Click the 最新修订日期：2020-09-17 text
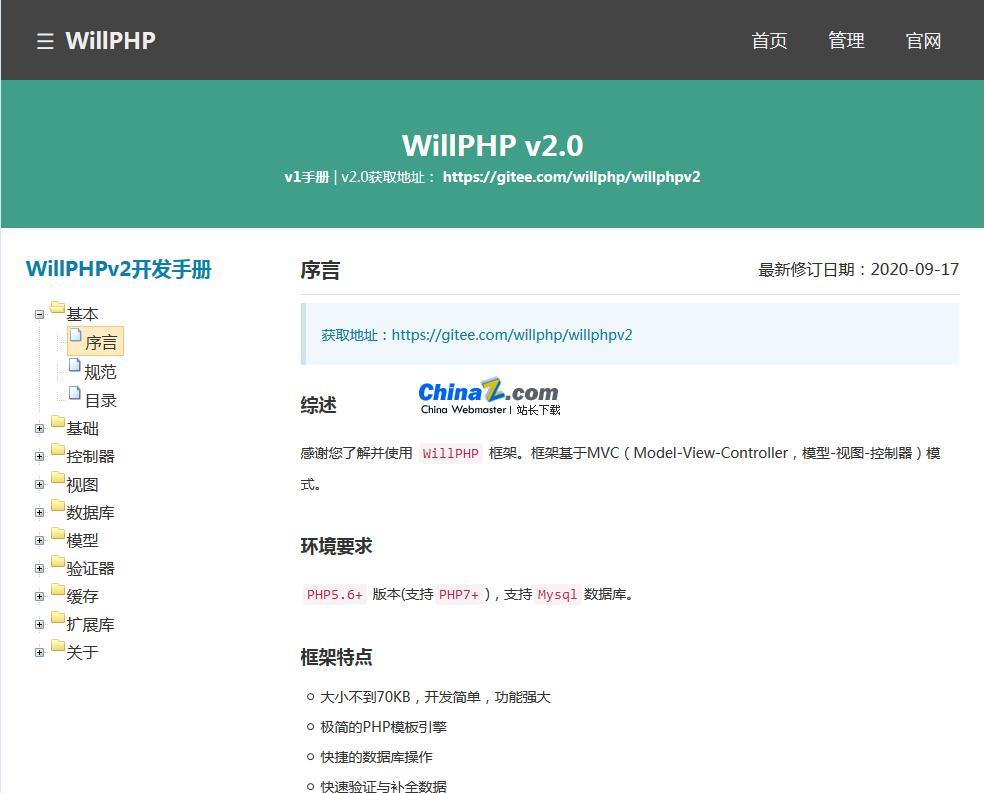984x793 pixels. [x=858, y=270]
